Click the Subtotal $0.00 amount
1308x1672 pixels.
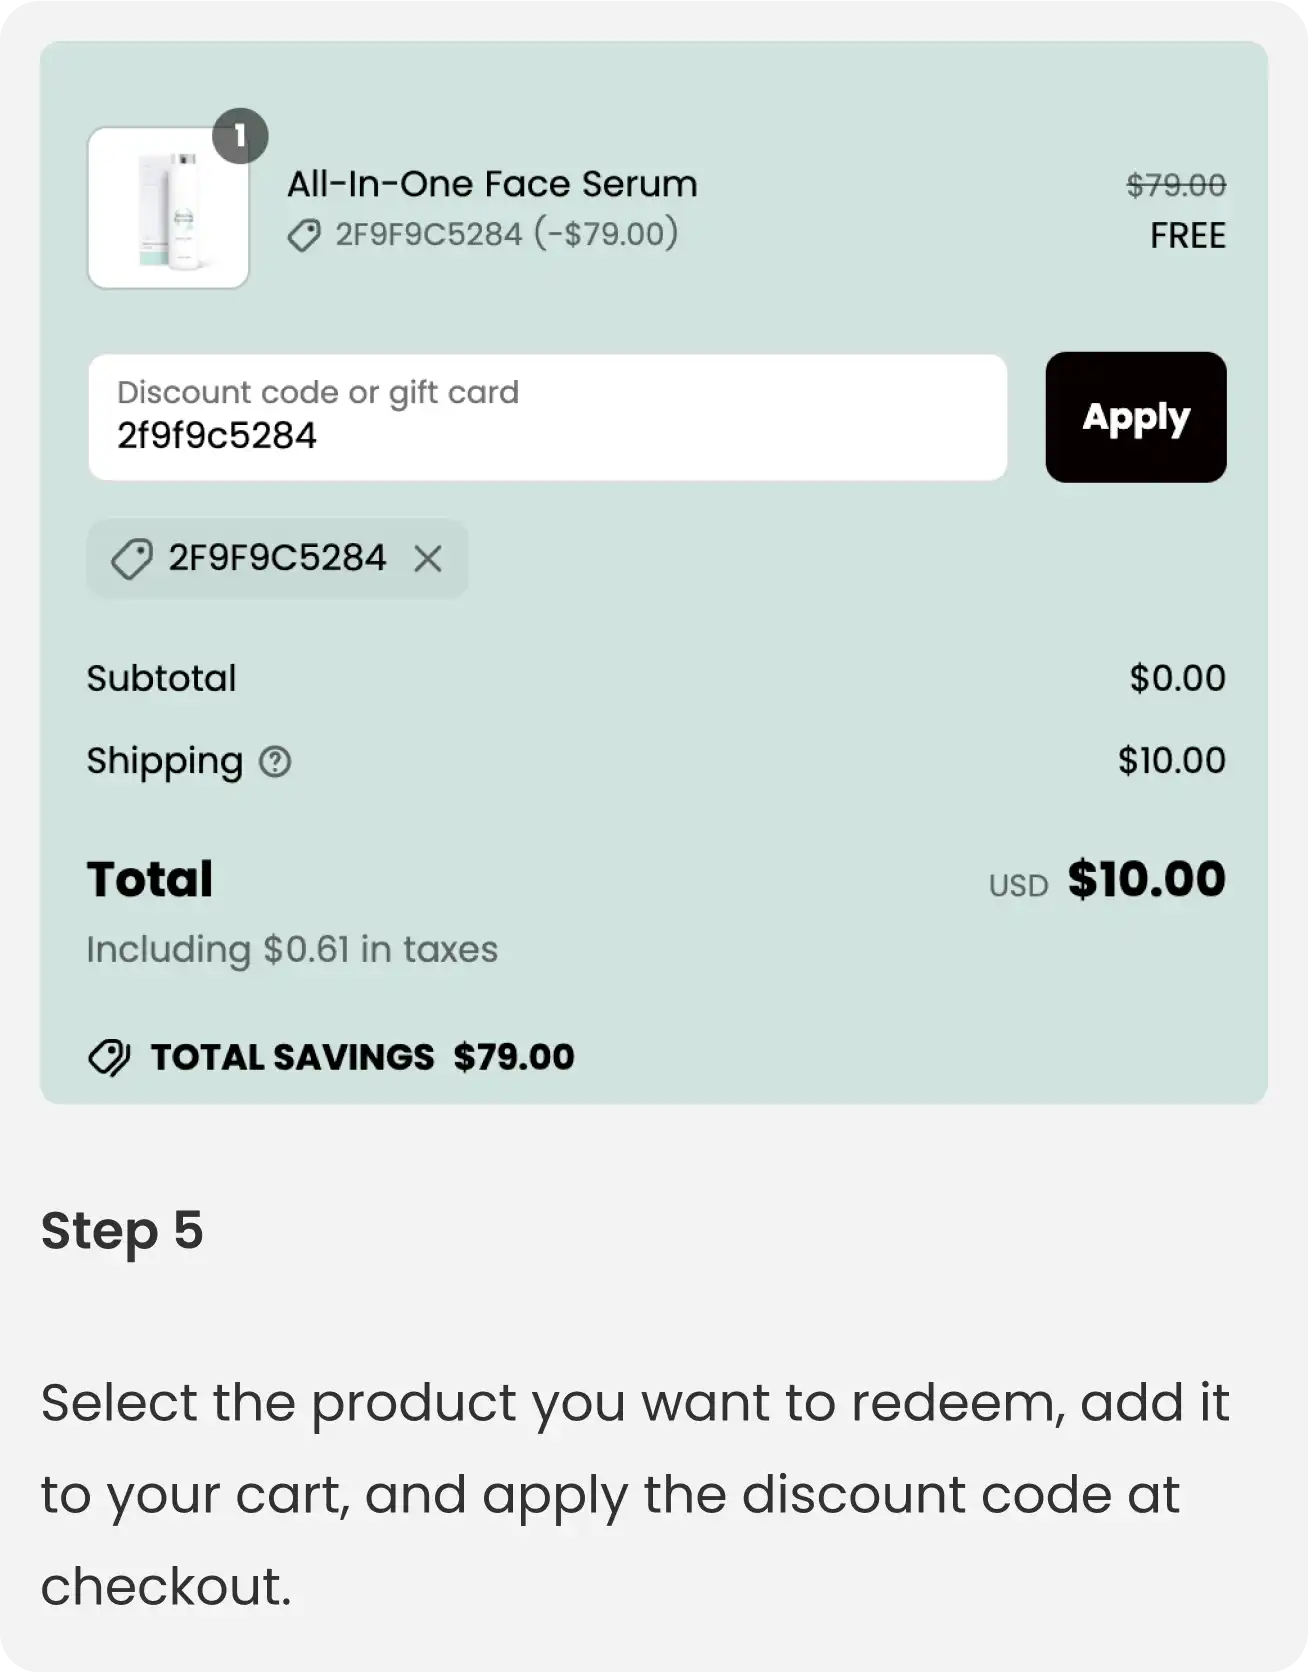click(1178, 678)
